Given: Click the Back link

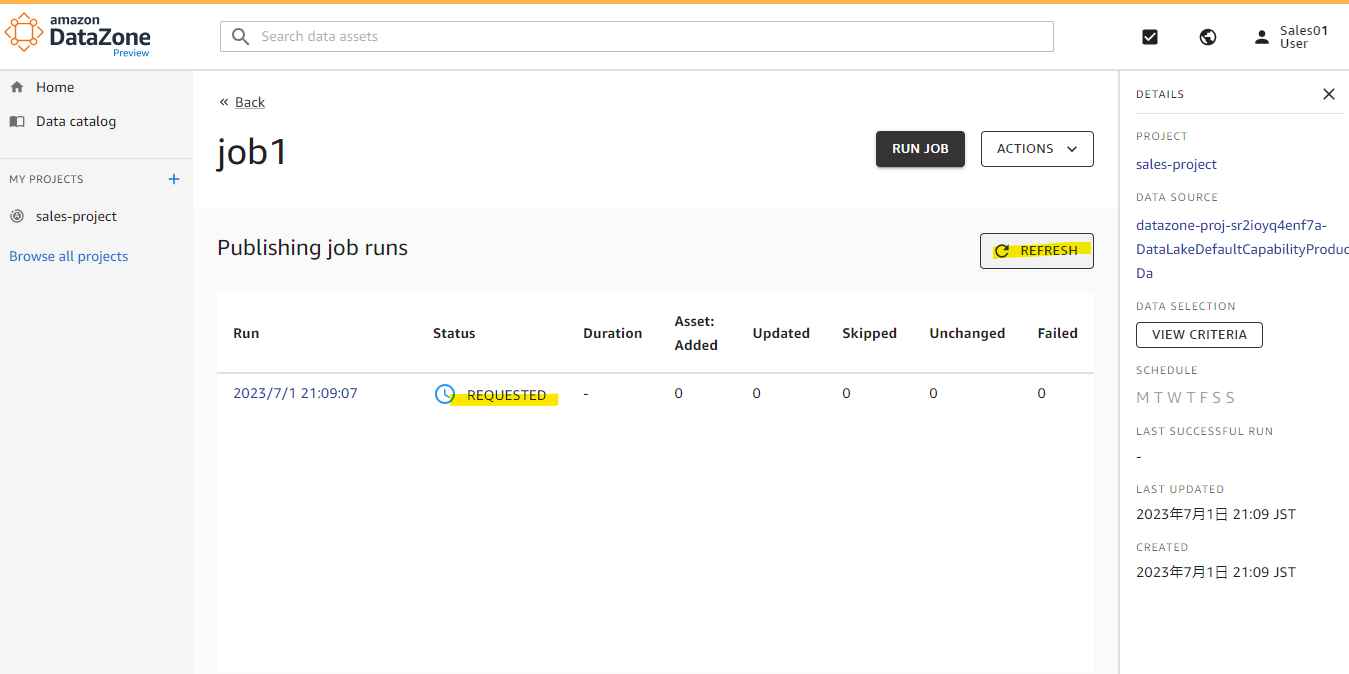Looking at the screenshot, I should [x=250, y=102].
